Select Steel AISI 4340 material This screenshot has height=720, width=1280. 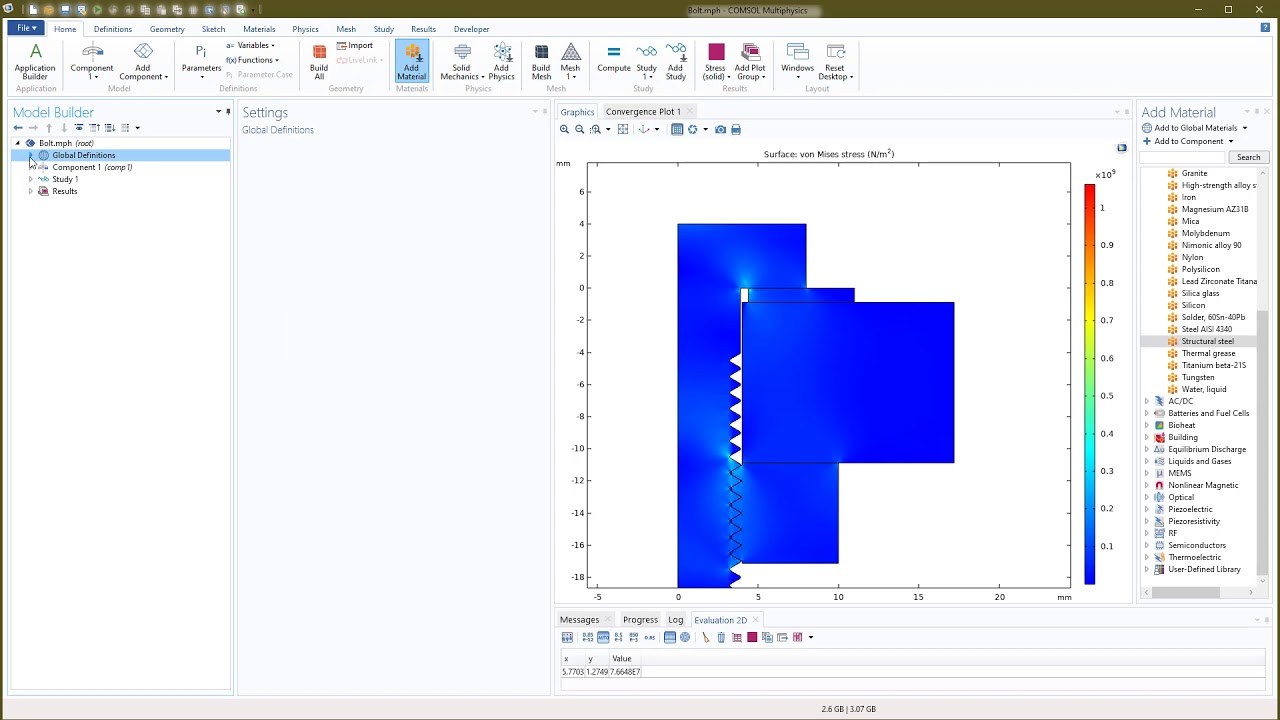point(1206,329)
